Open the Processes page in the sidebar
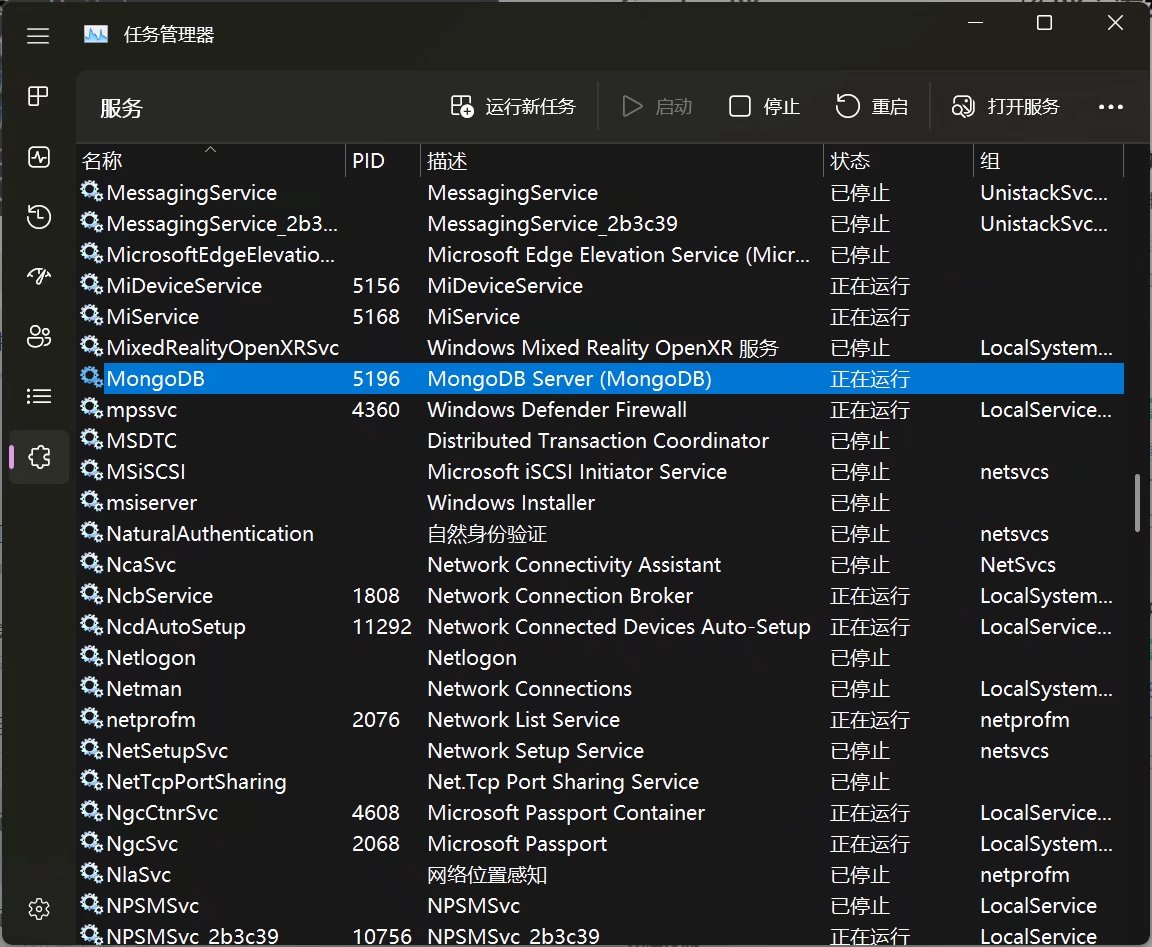This screenshot has width=1152, height=947. pos(38,96)
